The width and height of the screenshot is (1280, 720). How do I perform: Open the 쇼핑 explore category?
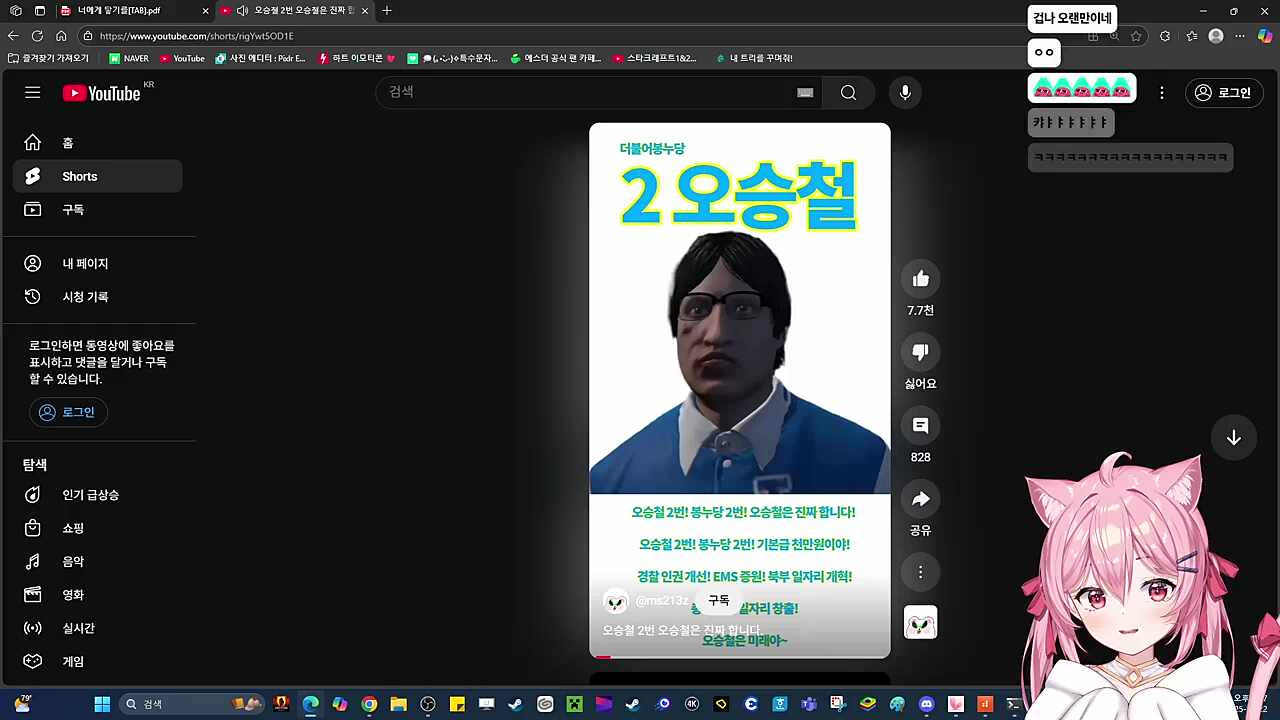[97, 528]
